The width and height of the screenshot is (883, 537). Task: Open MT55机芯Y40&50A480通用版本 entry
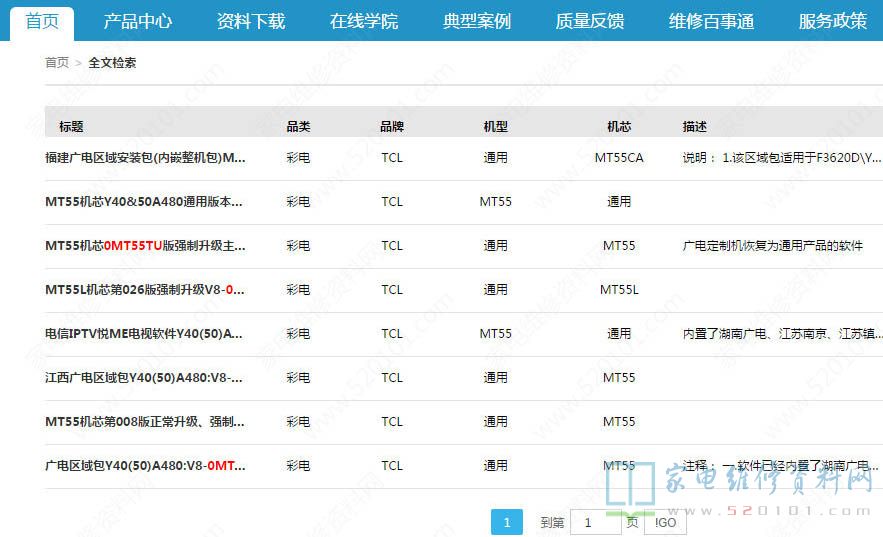coord(144,201)
